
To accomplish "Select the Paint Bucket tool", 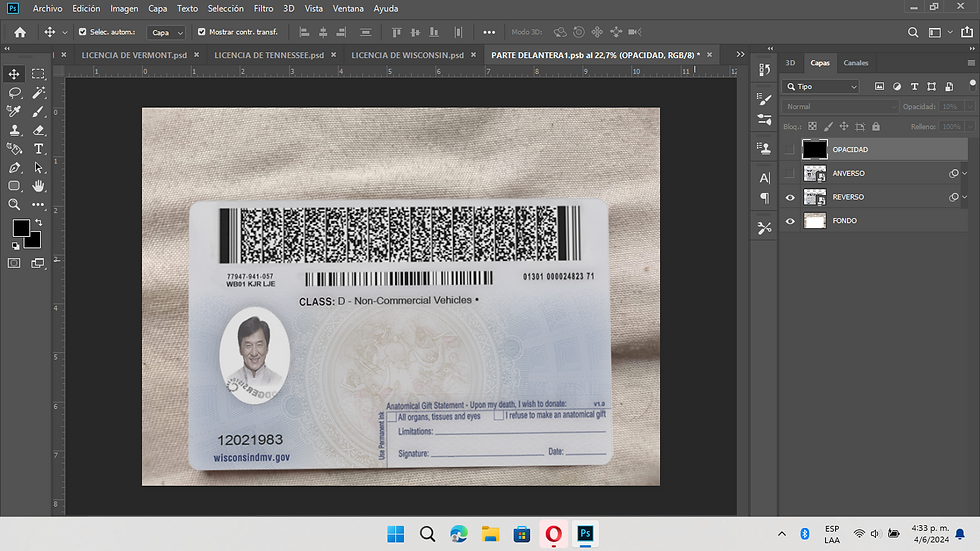I will click(x=14, y=149).
